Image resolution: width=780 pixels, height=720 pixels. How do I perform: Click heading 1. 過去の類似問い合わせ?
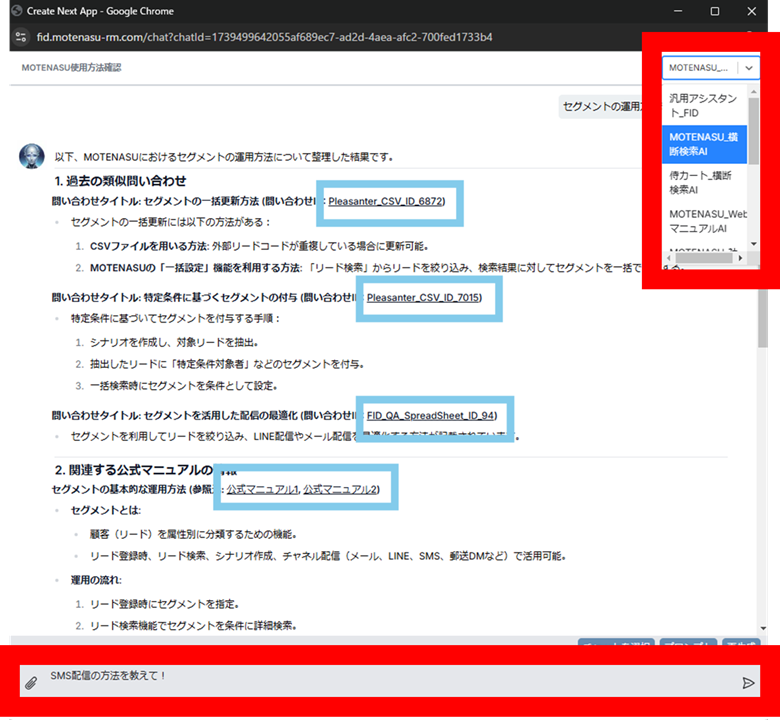click(x=120, y=181)
